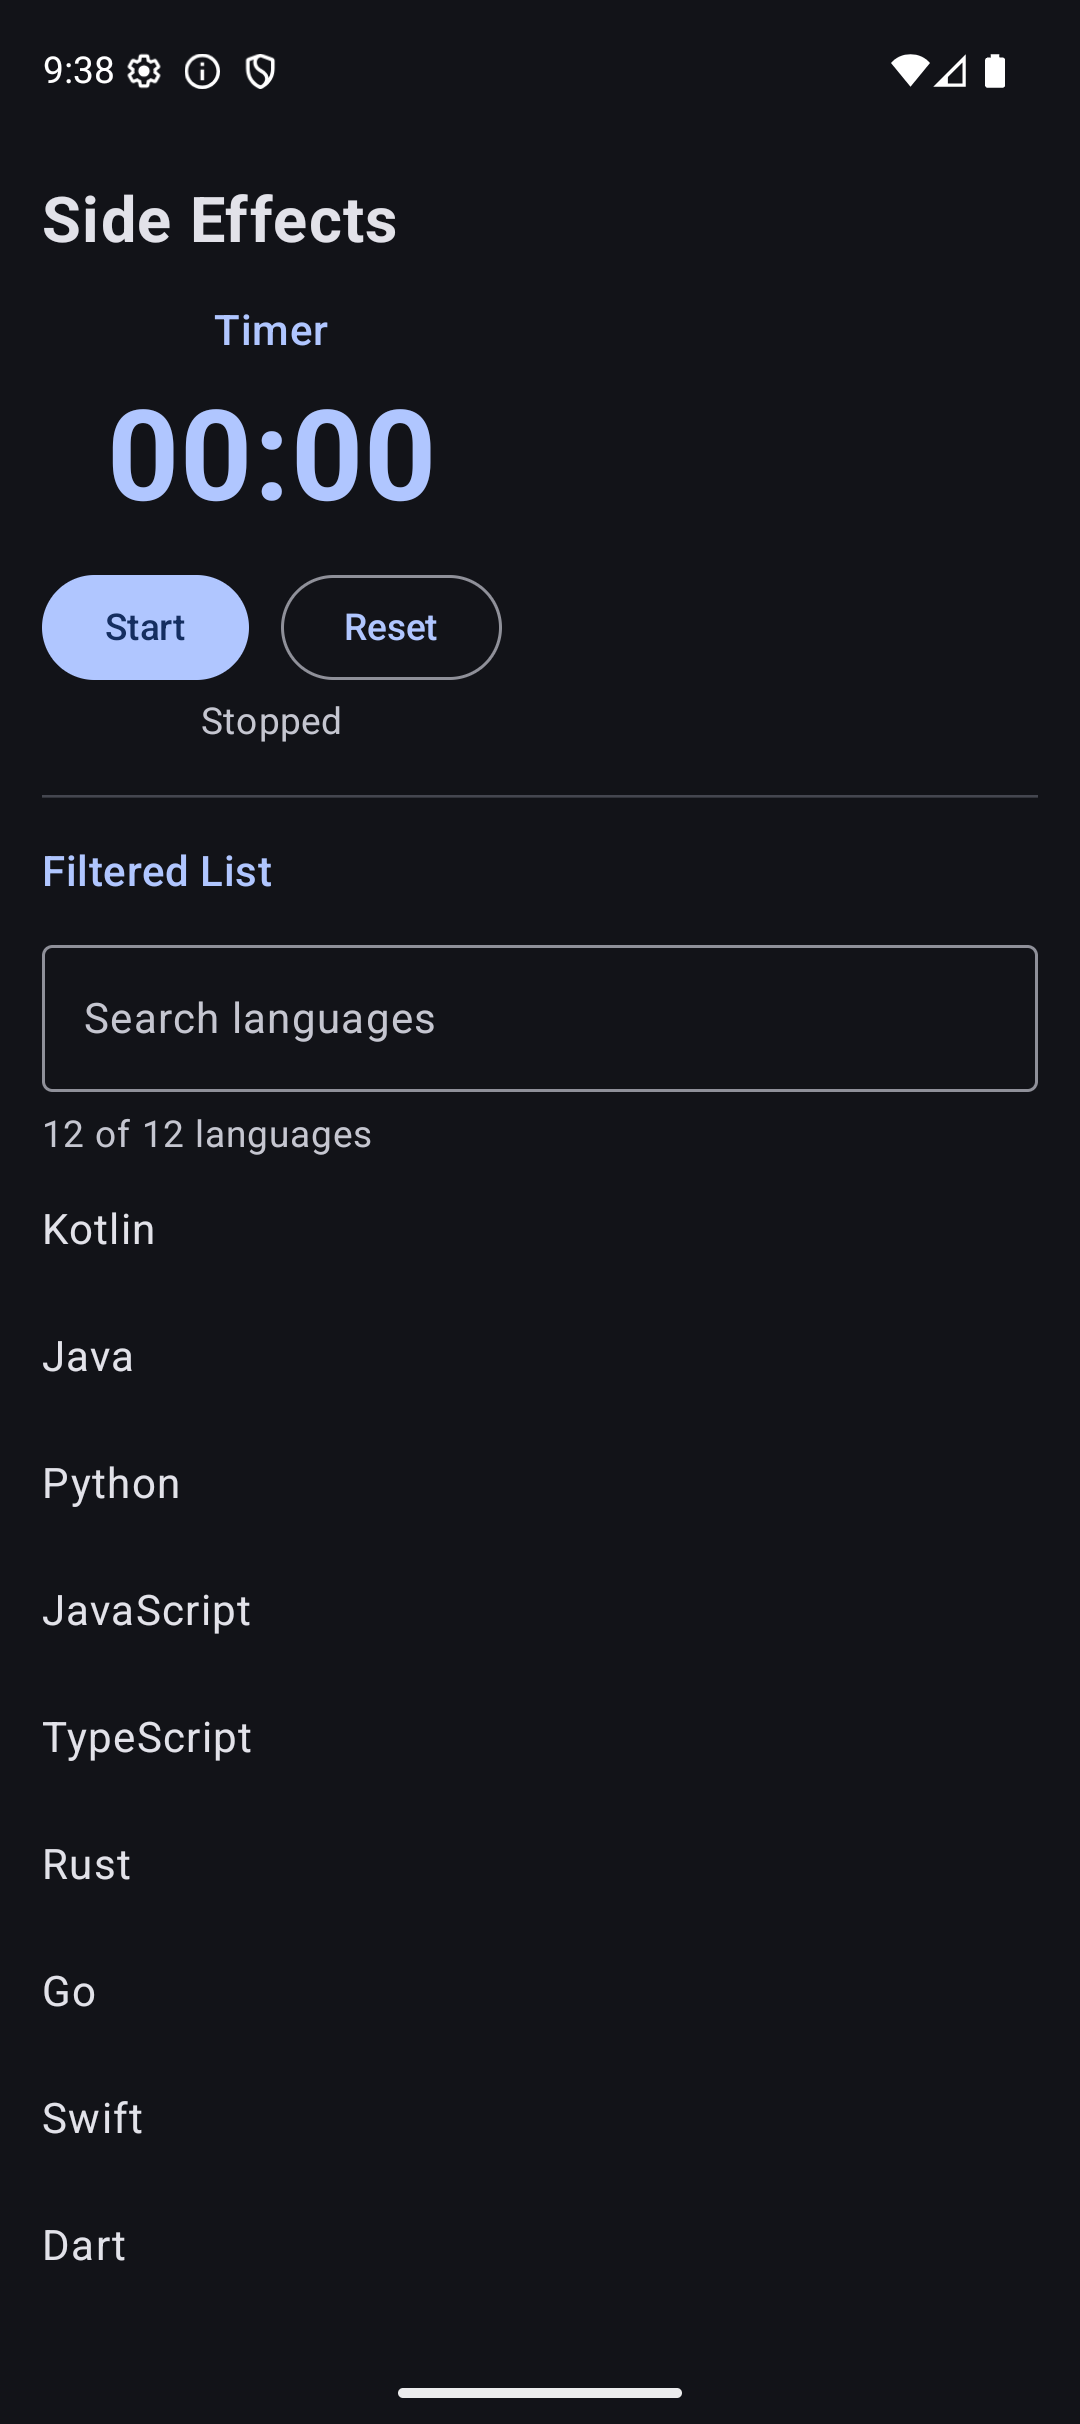Viewport: 1080px width, 2424px height.
Task: Tap the Wi-Fi signal icon
Action: point(909,71)
